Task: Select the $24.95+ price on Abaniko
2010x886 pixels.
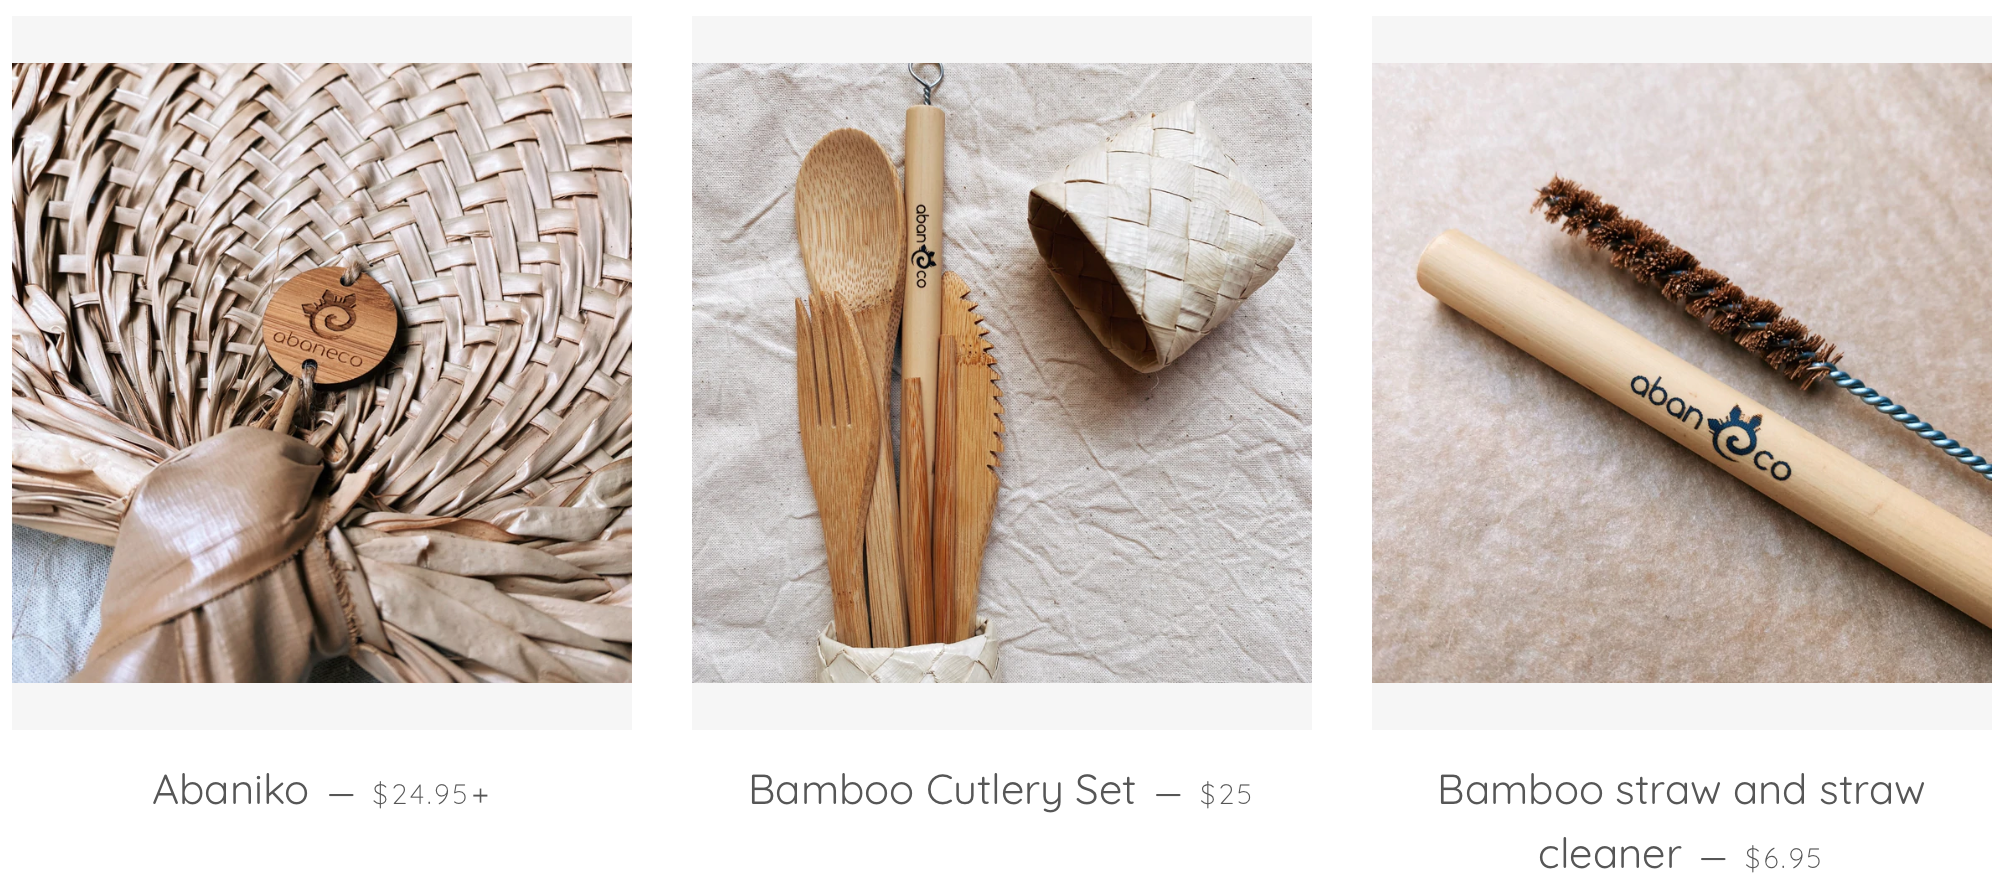Action: pyautogui.click(x=431, y=794)
